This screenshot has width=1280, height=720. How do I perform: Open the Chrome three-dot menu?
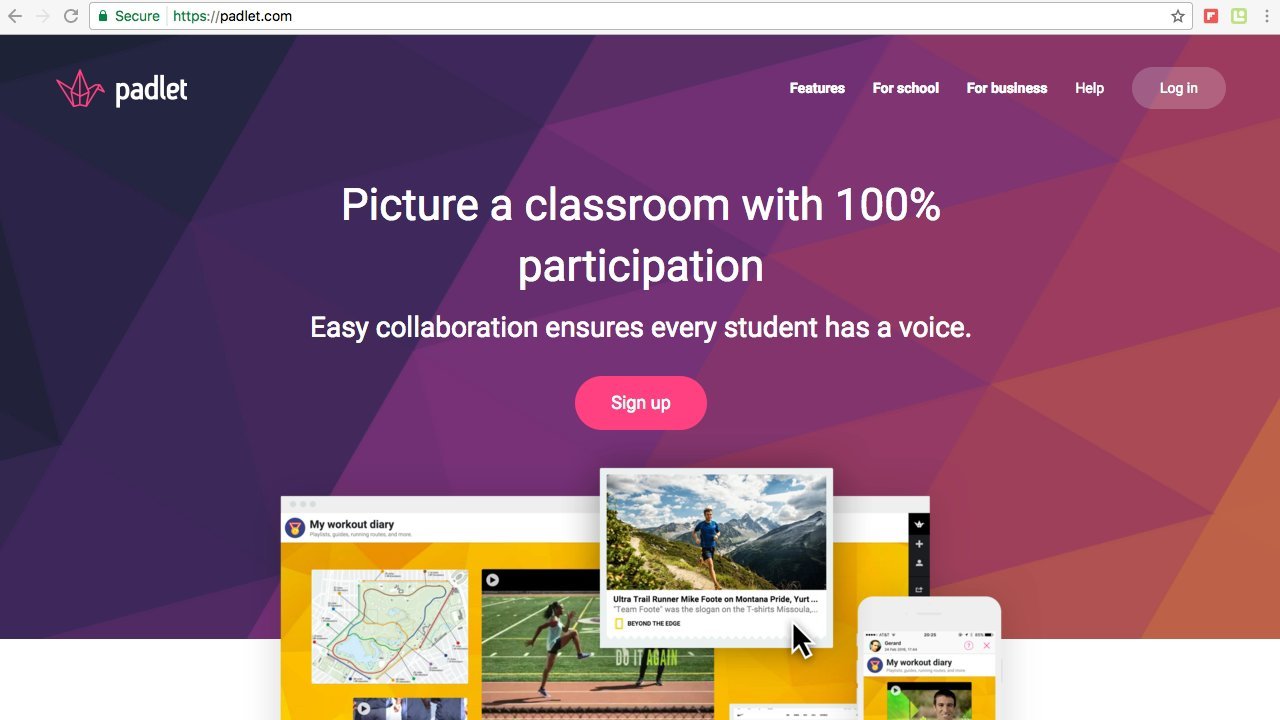(x=1268, y=15)
